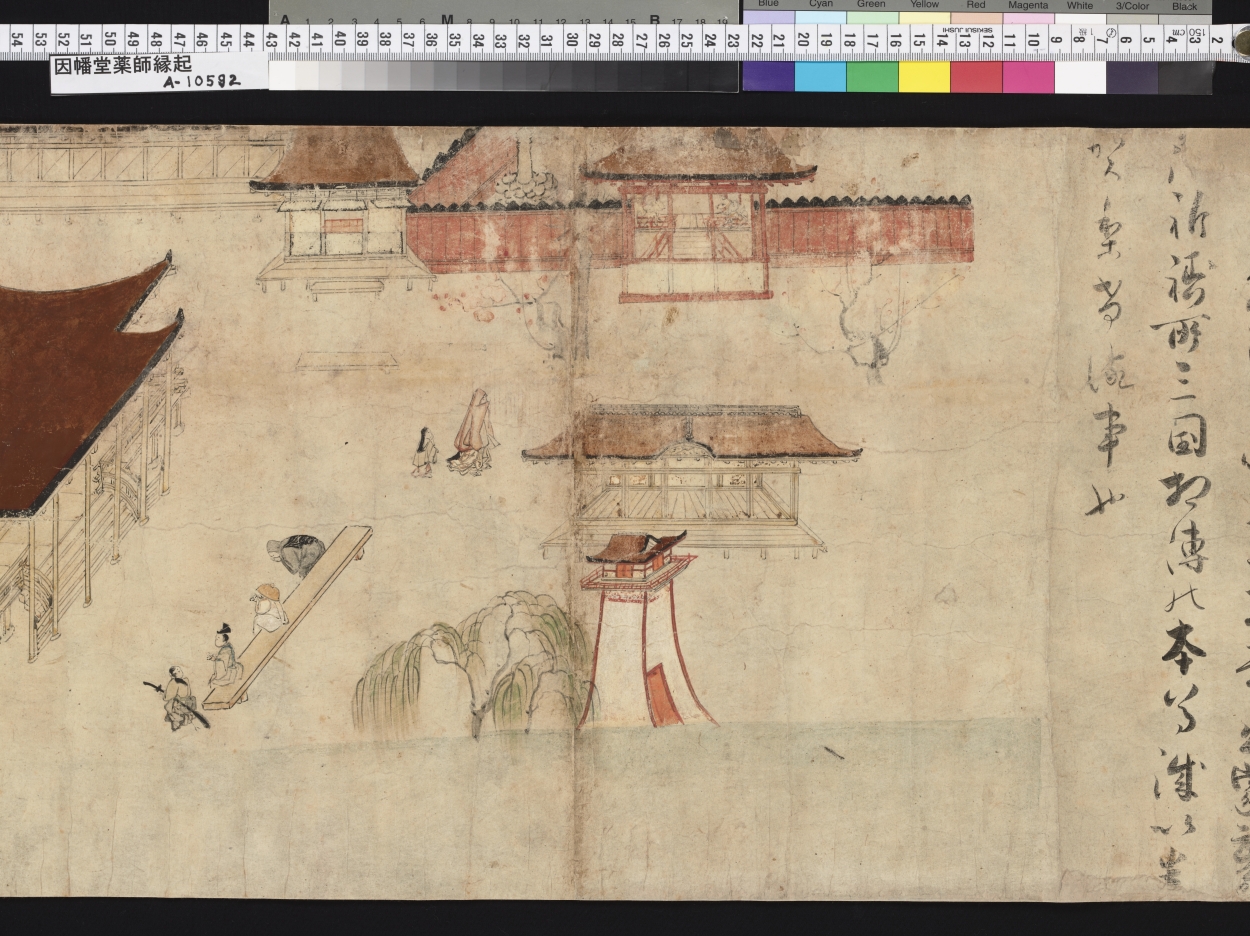Click the Blue color patch on chart
This screenshot has width=1250, height=936.
point(768,76)
